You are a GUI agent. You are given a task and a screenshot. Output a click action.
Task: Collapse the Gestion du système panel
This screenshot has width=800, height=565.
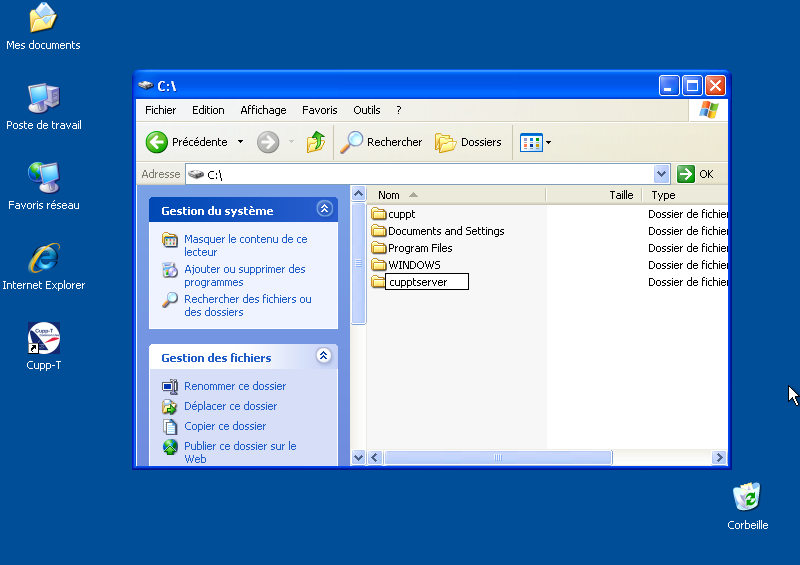pyautogui.click(x=323, y=209)
